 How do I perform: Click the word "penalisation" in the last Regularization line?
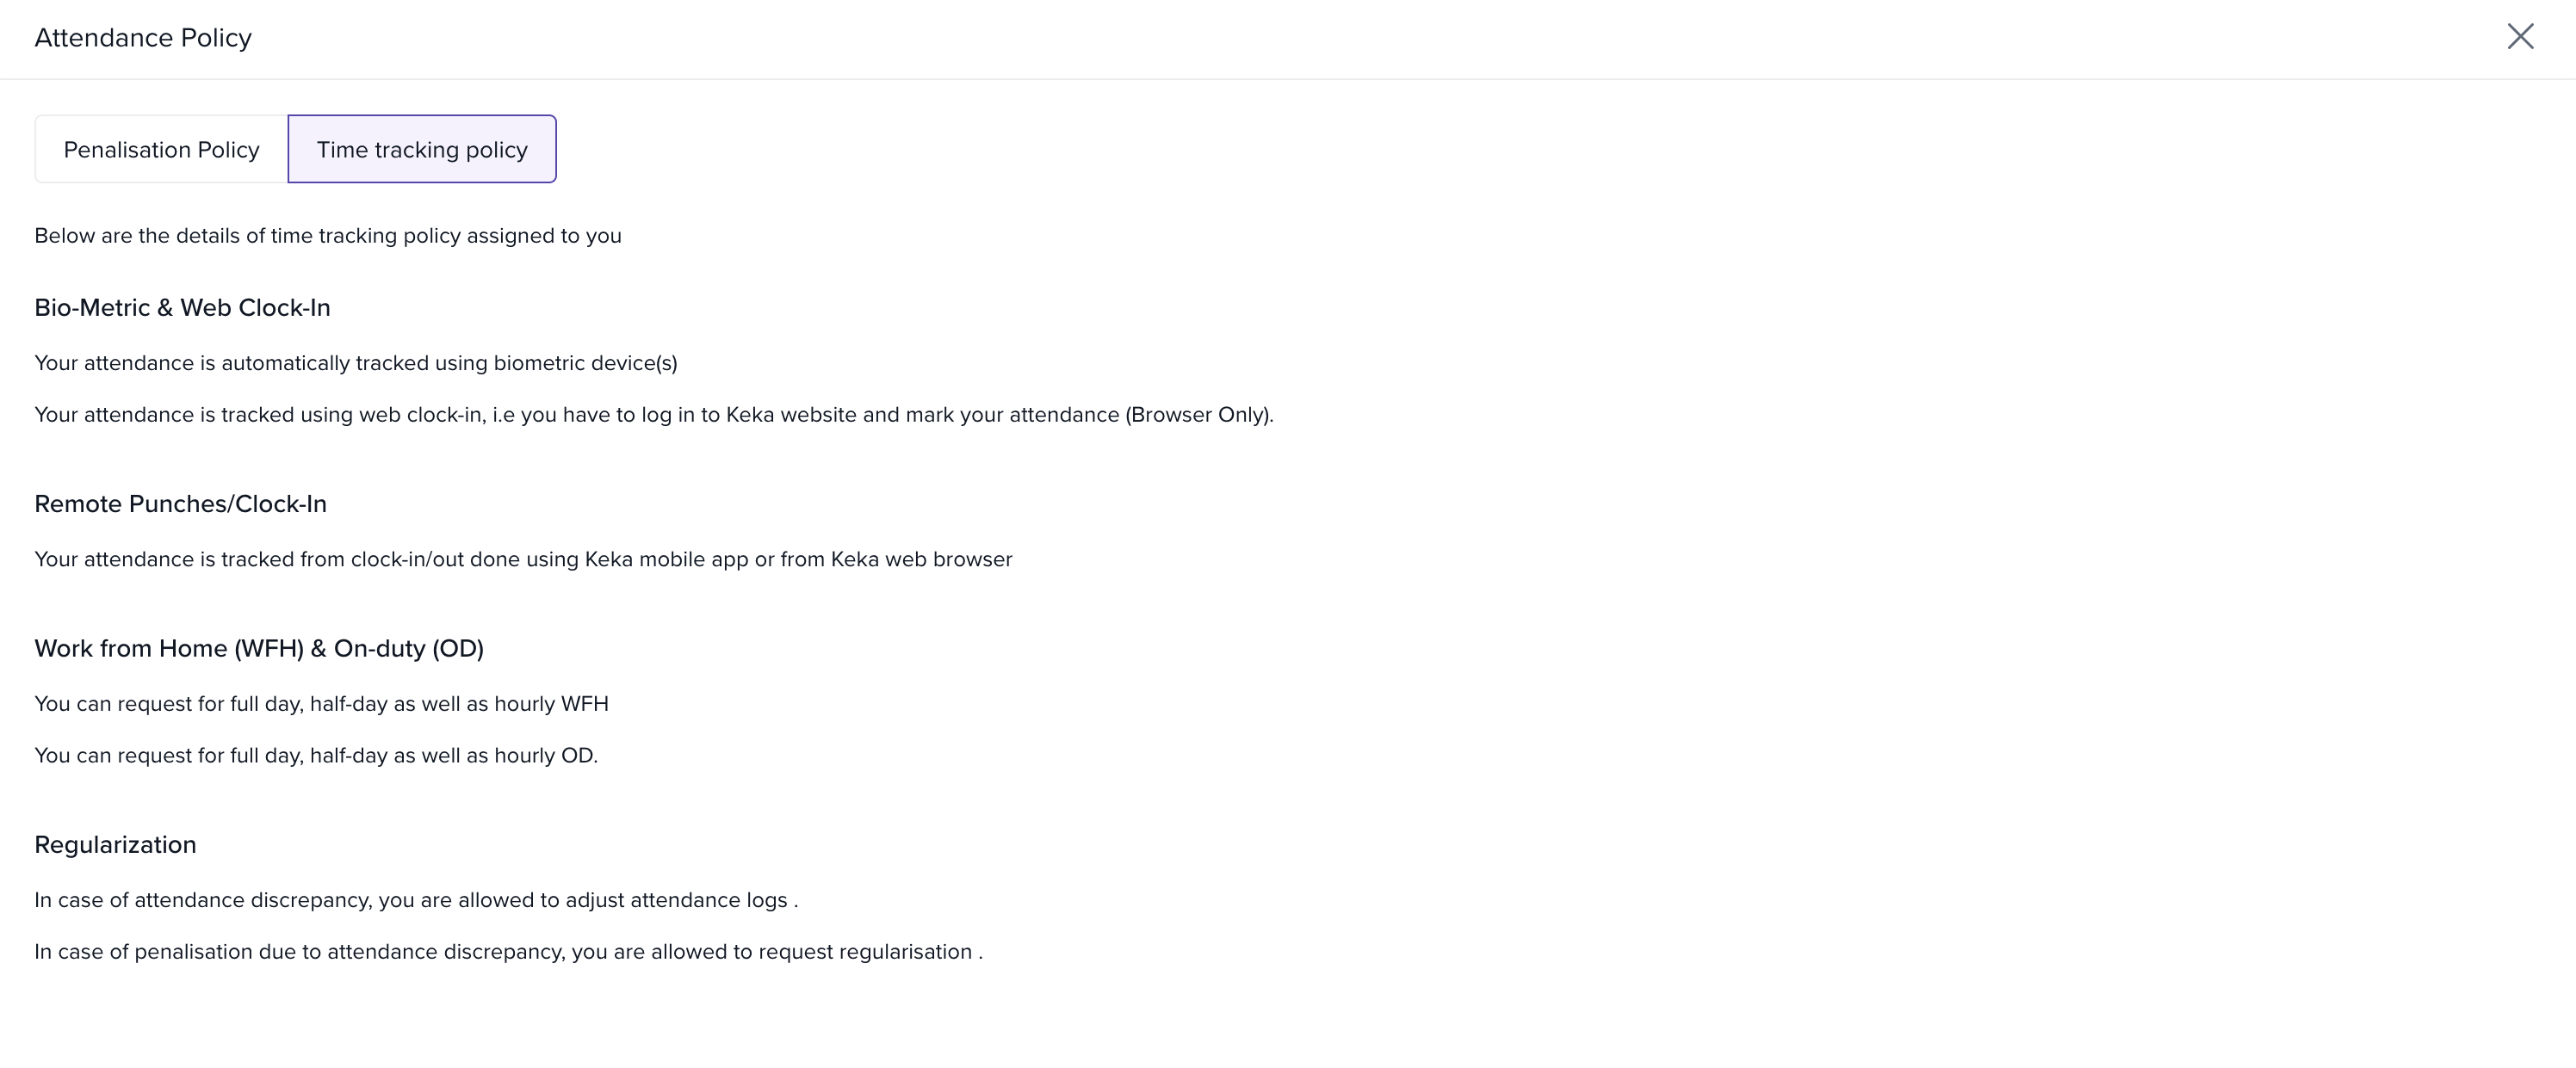(193, 952)
